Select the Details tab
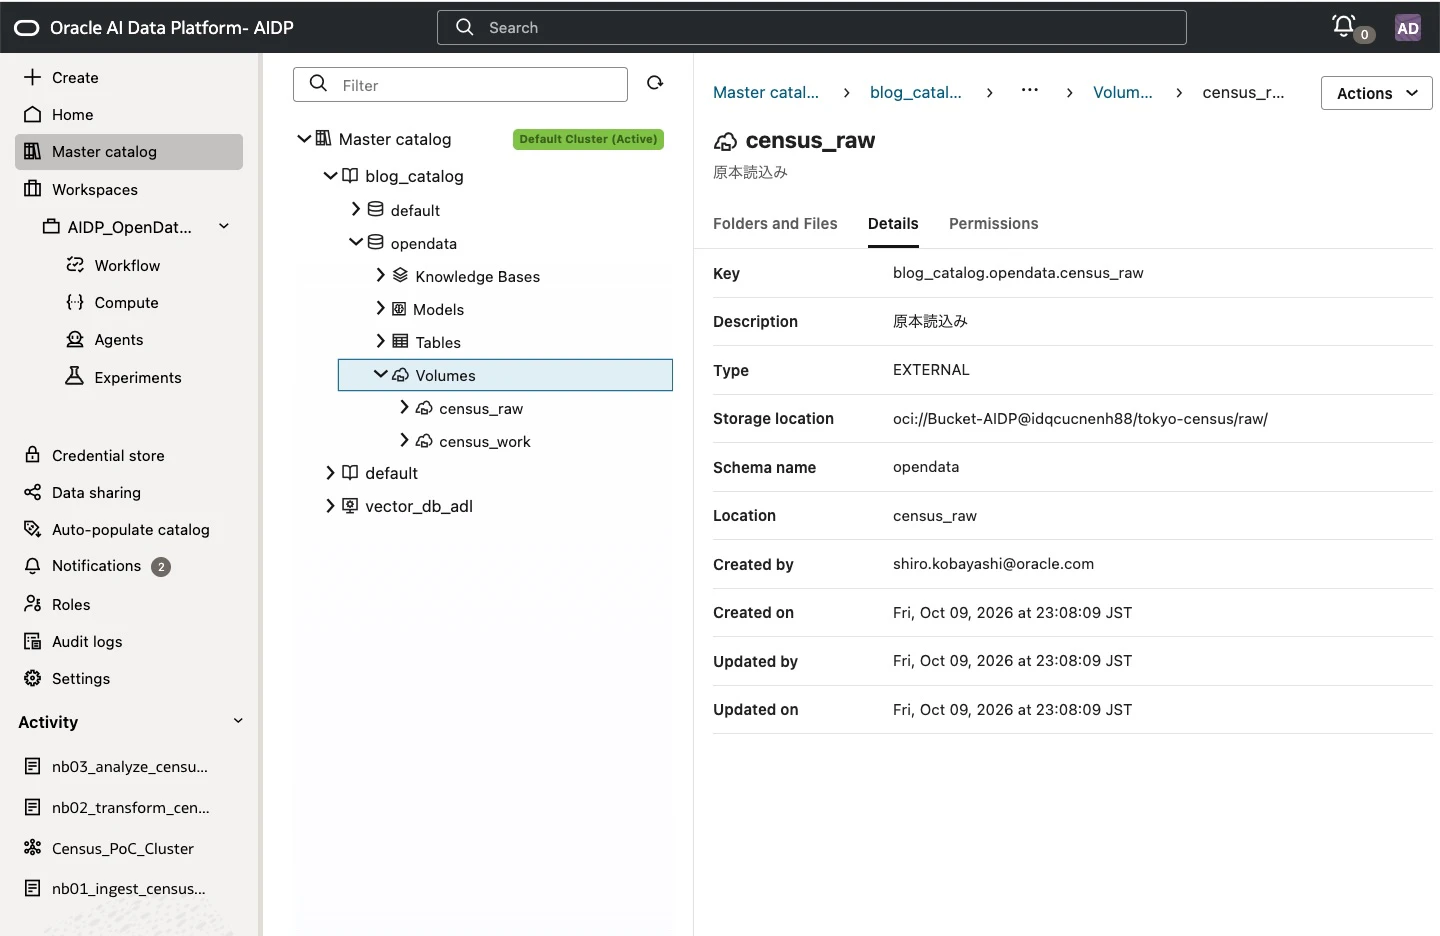 [893, 224]
